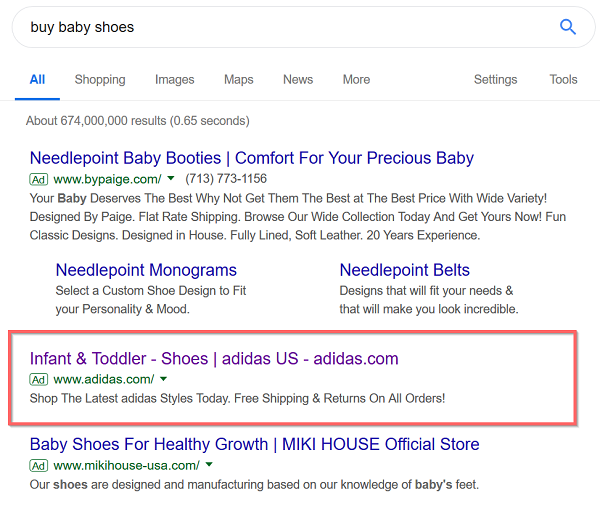Open search Settings

496,79
